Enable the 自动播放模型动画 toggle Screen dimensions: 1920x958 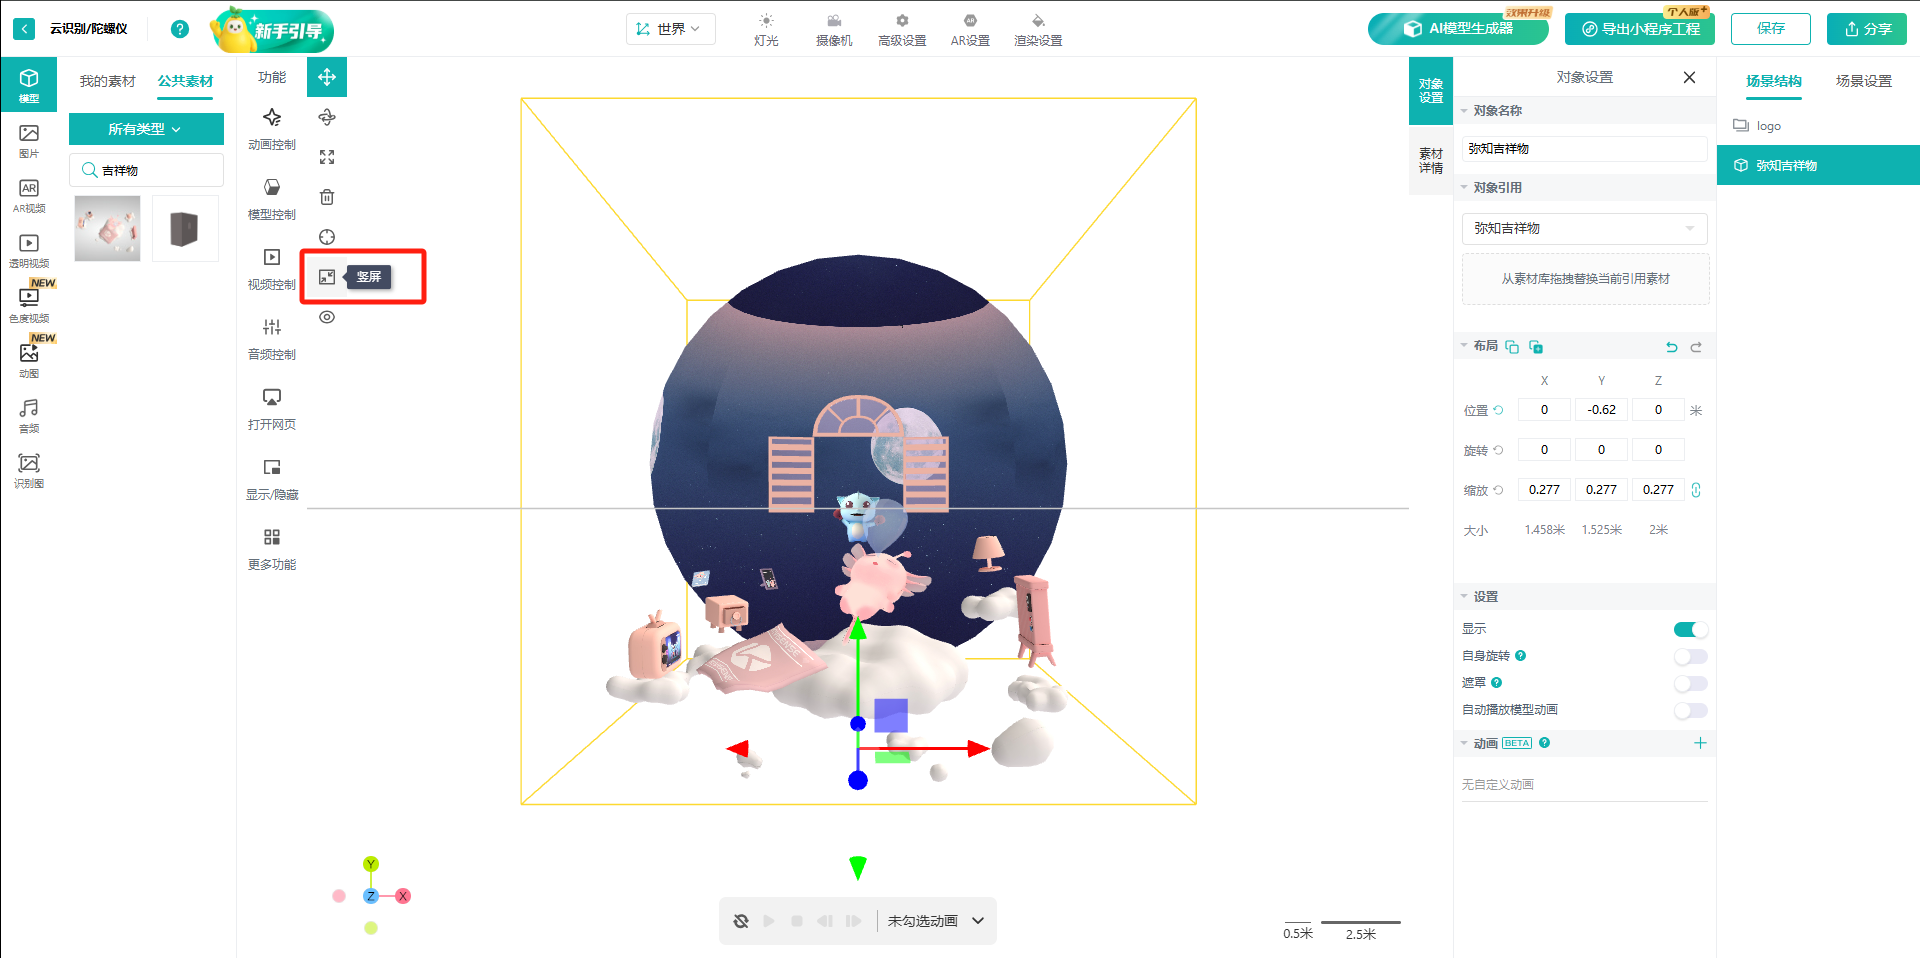click(x=1690, y=710)
